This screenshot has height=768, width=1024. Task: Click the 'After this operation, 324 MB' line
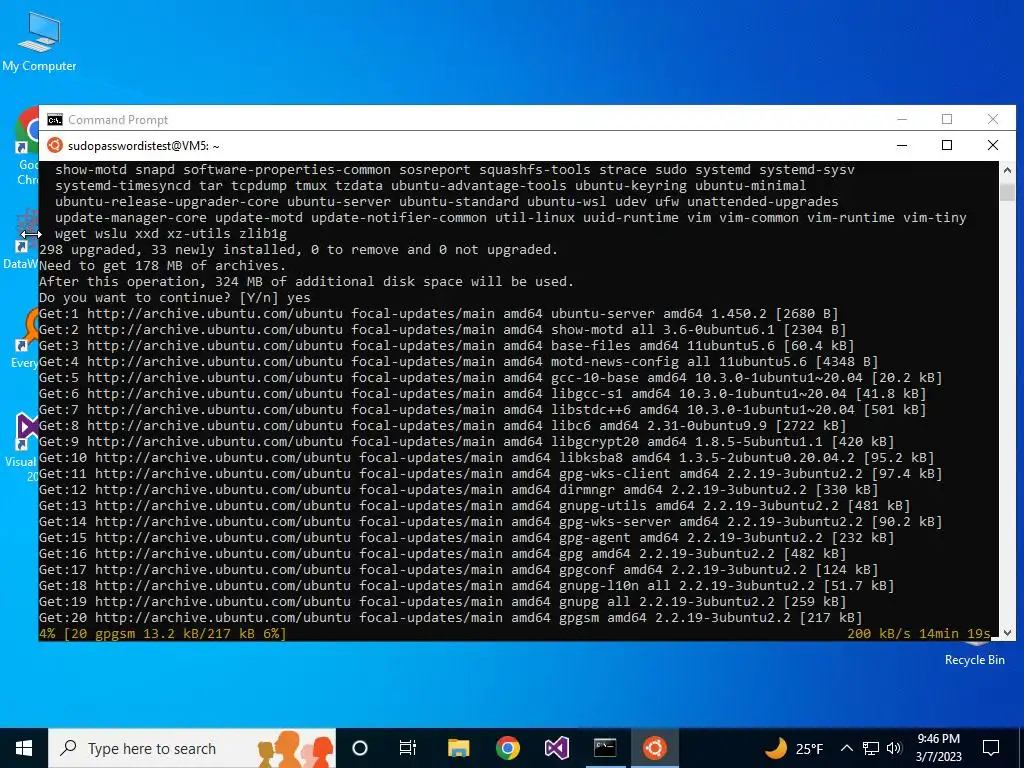pos(306,281)
